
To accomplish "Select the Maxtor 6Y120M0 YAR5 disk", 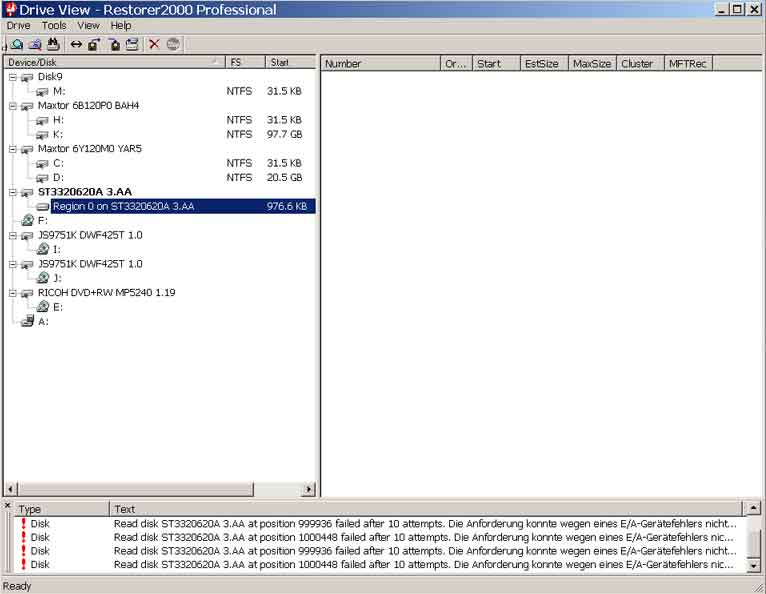I will (90, 148).
